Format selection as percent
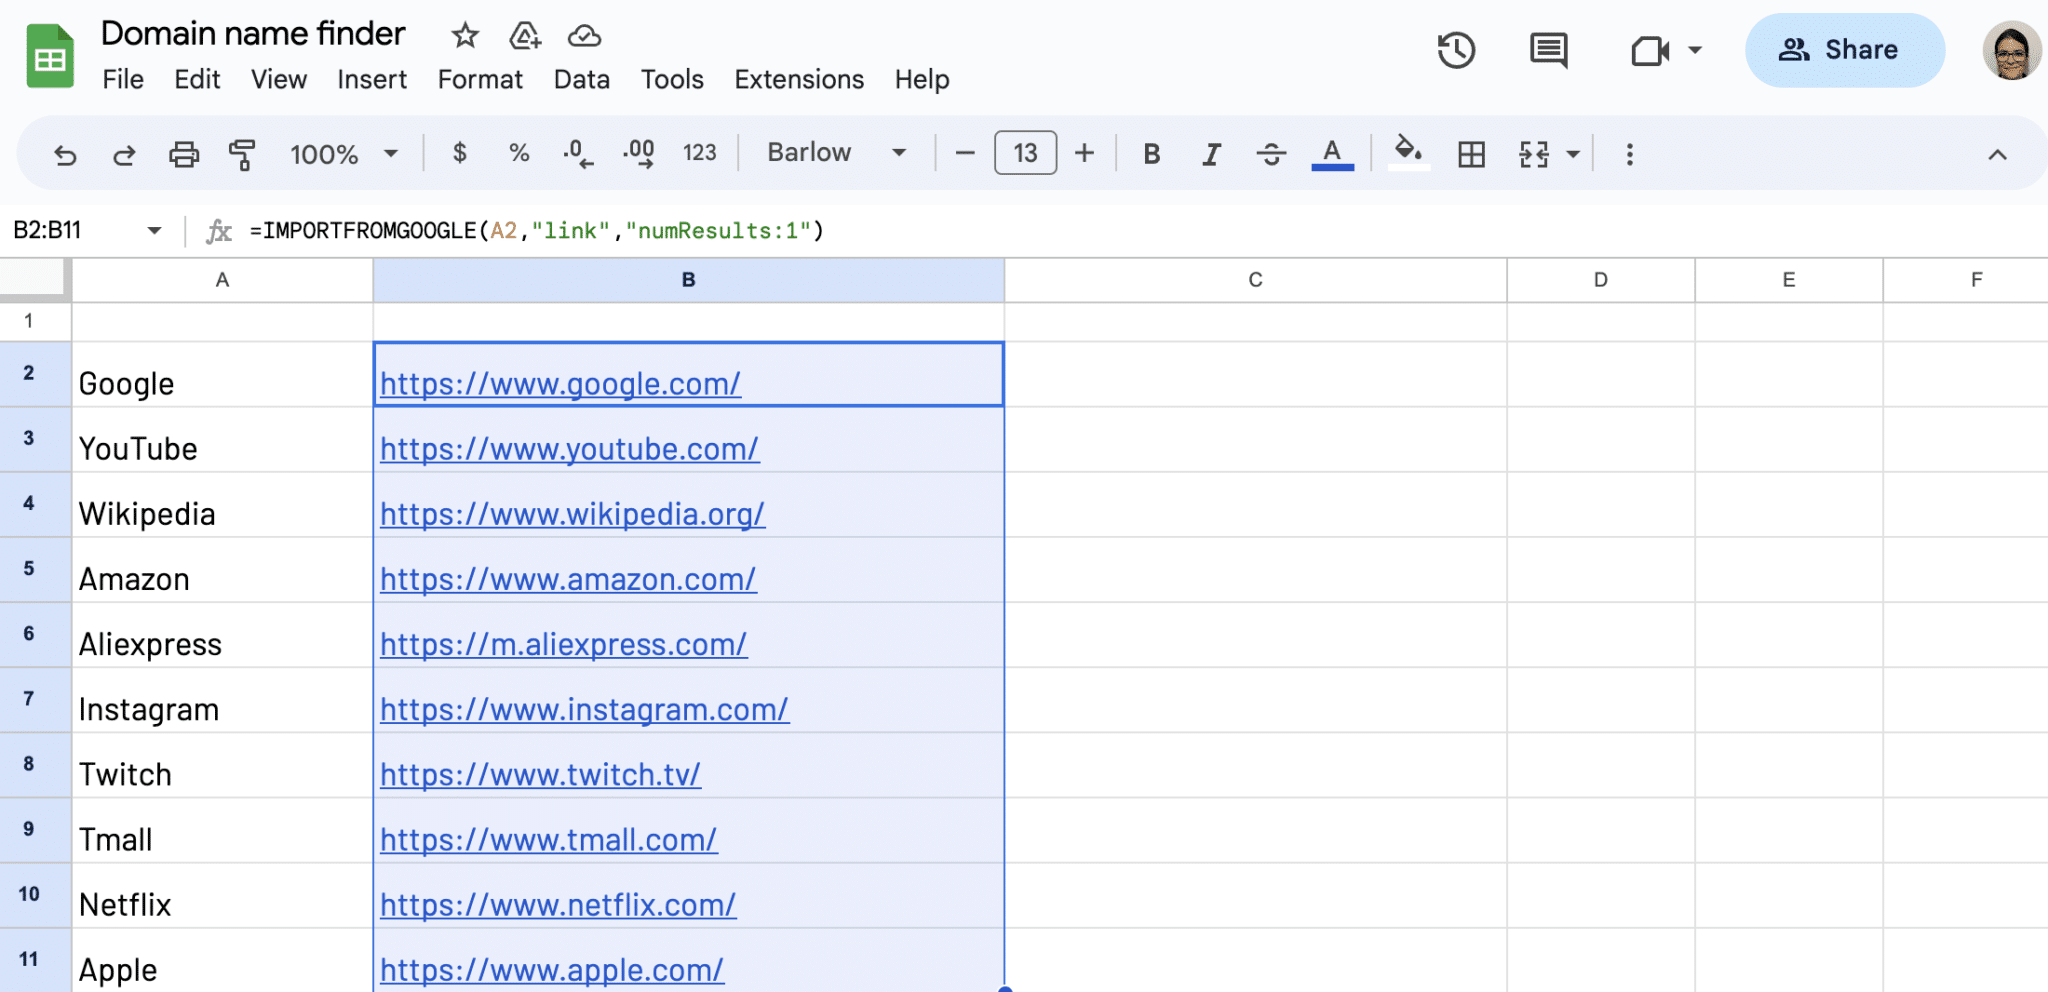Screen dimensions: 2048x992 pyautogui.click(x=519, y=153)
